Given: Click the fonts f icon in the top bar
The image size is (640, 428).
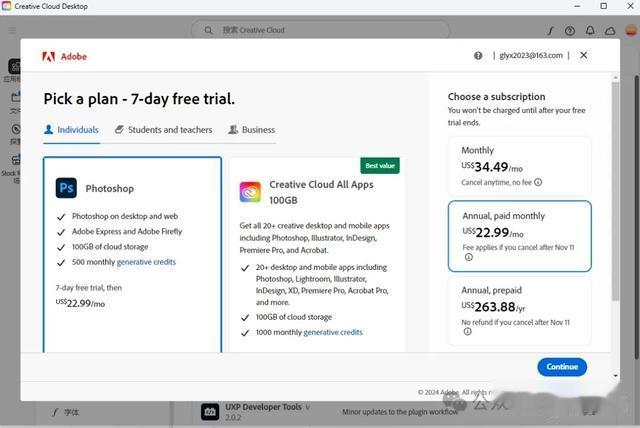Looking at the screenshot, I should pyautogui.click(x=550, y=31).
